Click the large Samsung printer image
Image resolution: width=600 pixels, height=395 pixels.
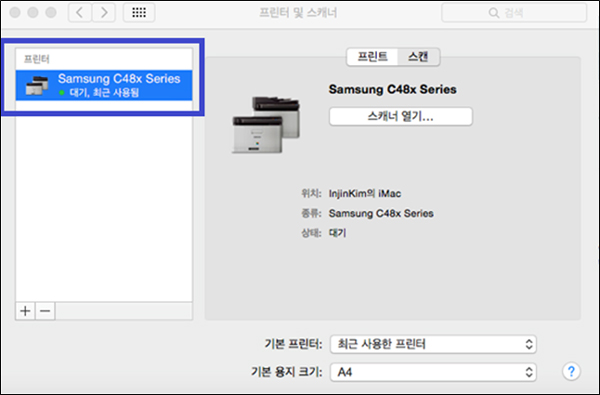266,125
